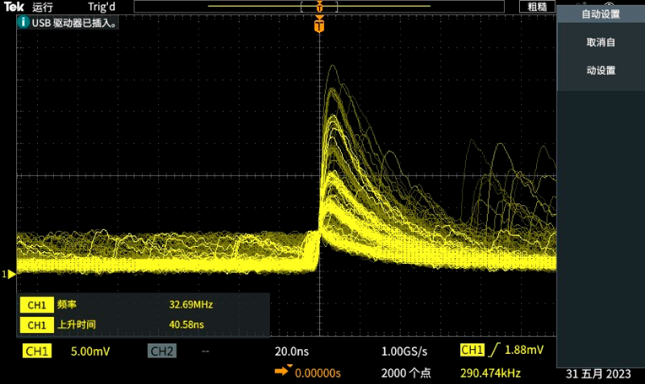Viewport: 645px width, 384px height.
Task: Click the 5.00mV vertical scale readout
Action: point(90,352)
